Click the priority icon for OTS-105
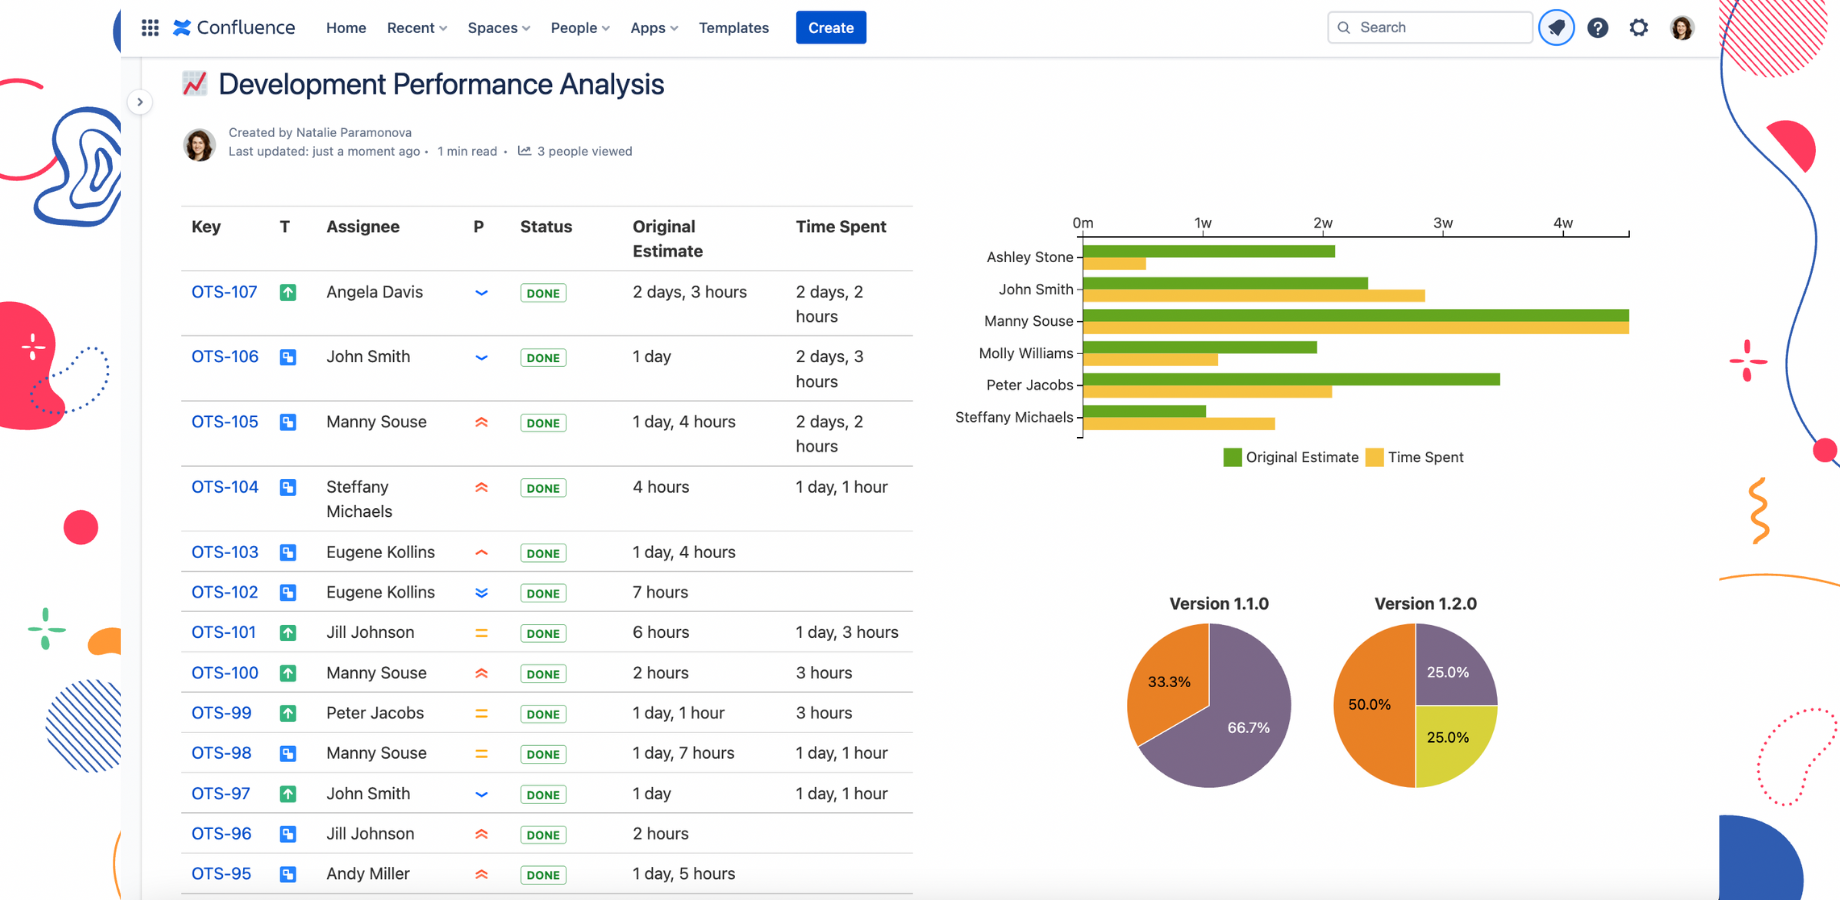This screenshot has width=1840, height=900. pyautogui.click(x=481, y=423)
